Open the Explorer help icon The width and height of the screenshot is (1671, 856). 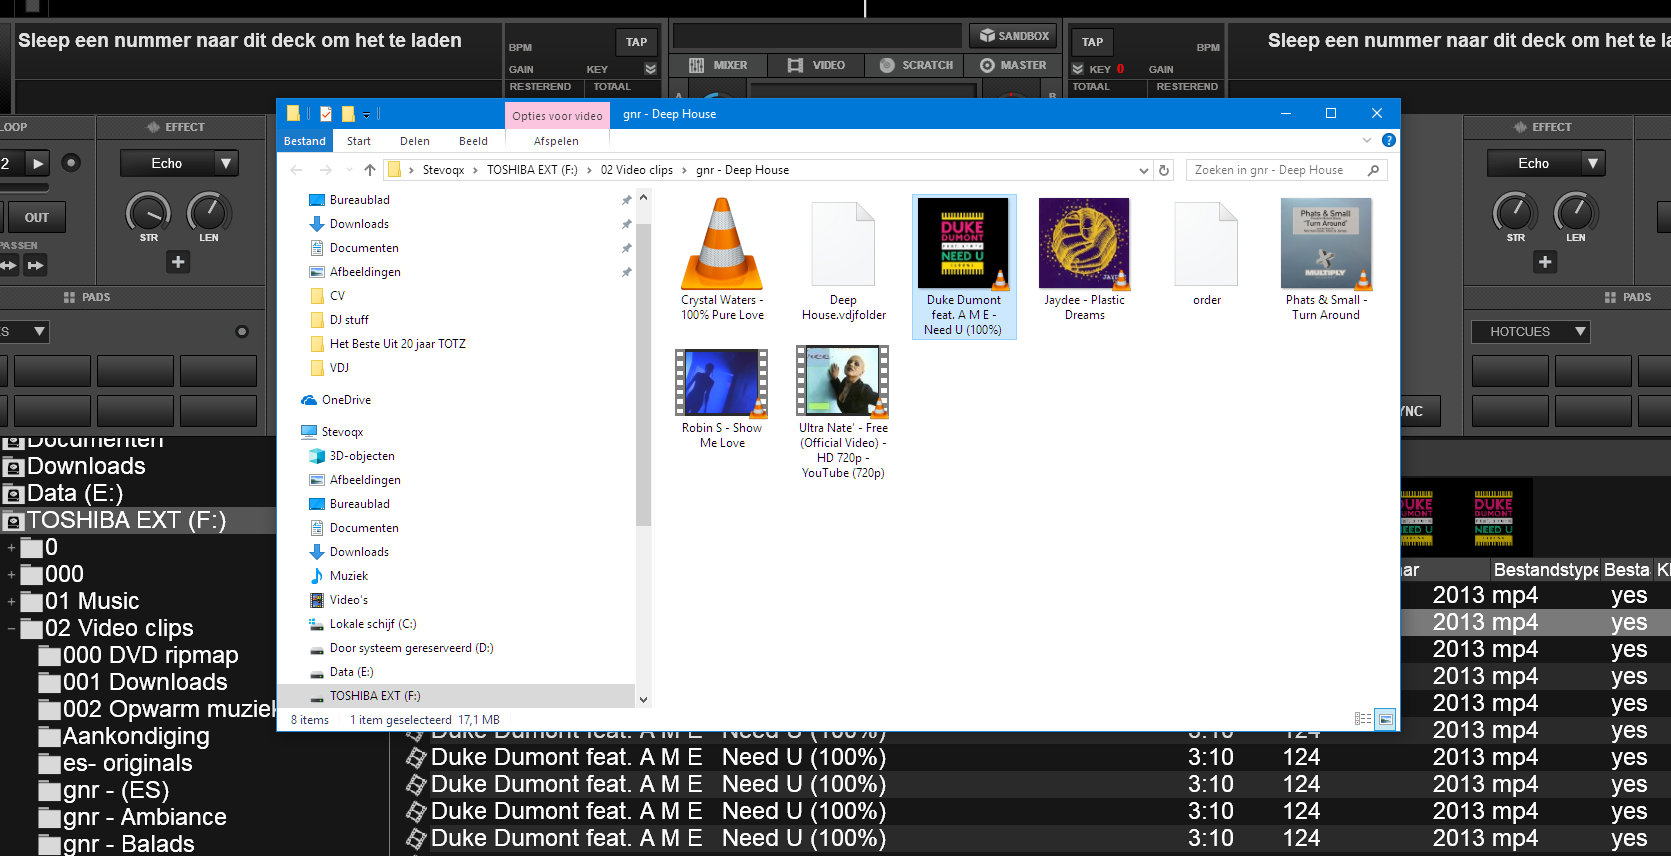[1389, 141]
